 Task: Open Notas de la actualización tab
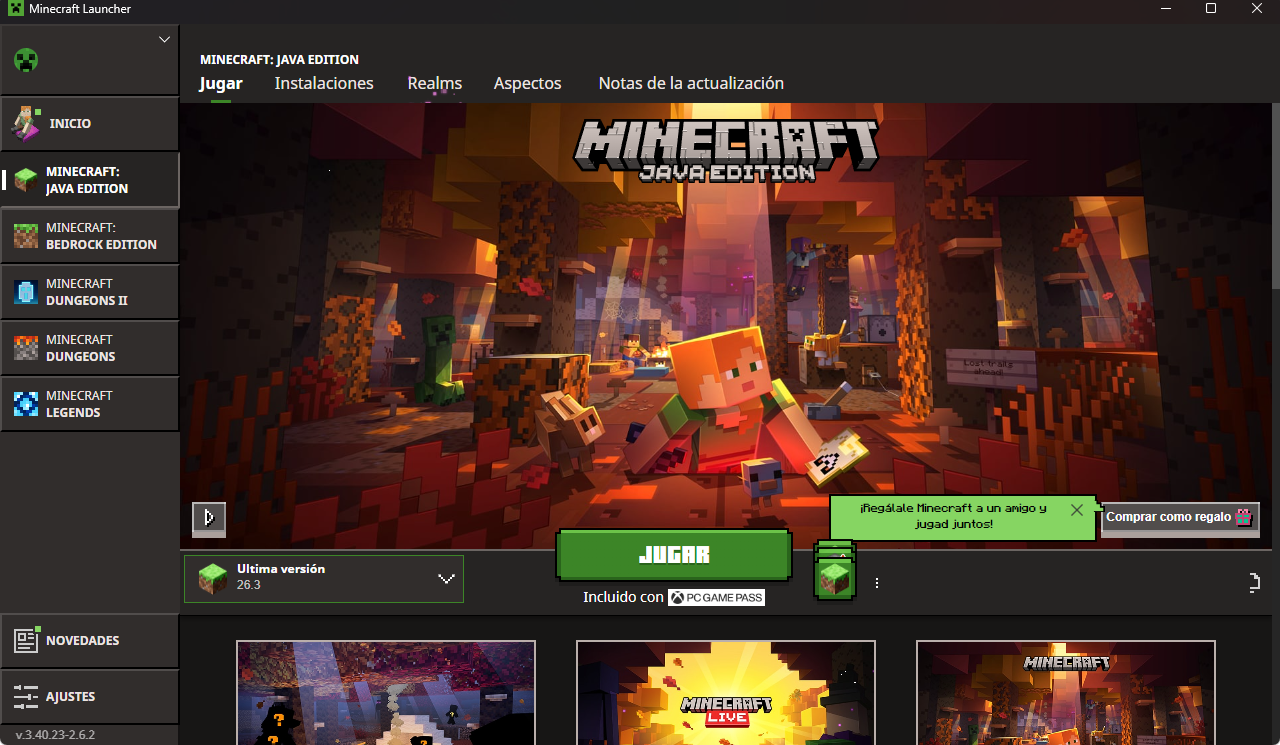point(691,83)
